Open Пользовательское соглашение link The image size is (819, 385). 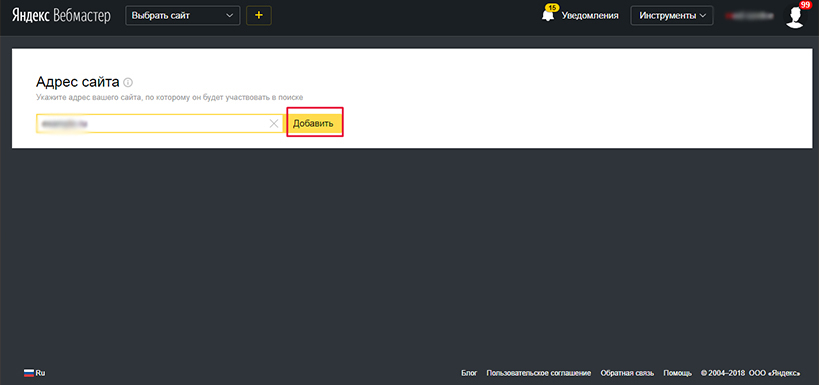(539, 373)
